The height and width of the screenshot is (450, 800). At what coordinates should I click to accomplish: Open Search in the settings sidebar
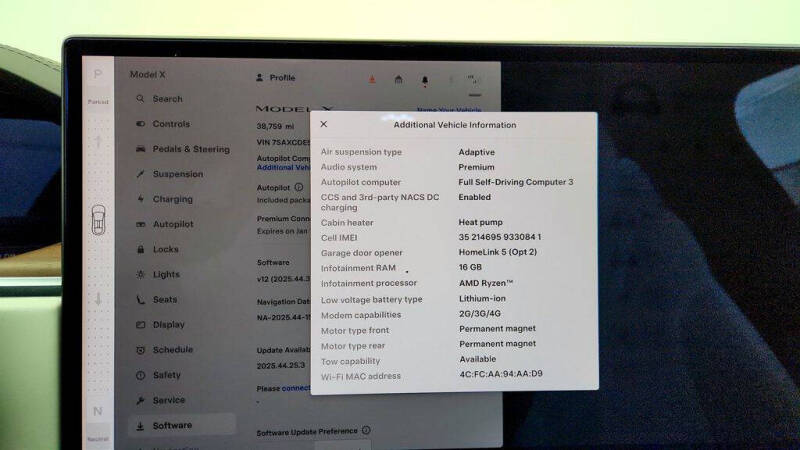click(x=167, y=99)
